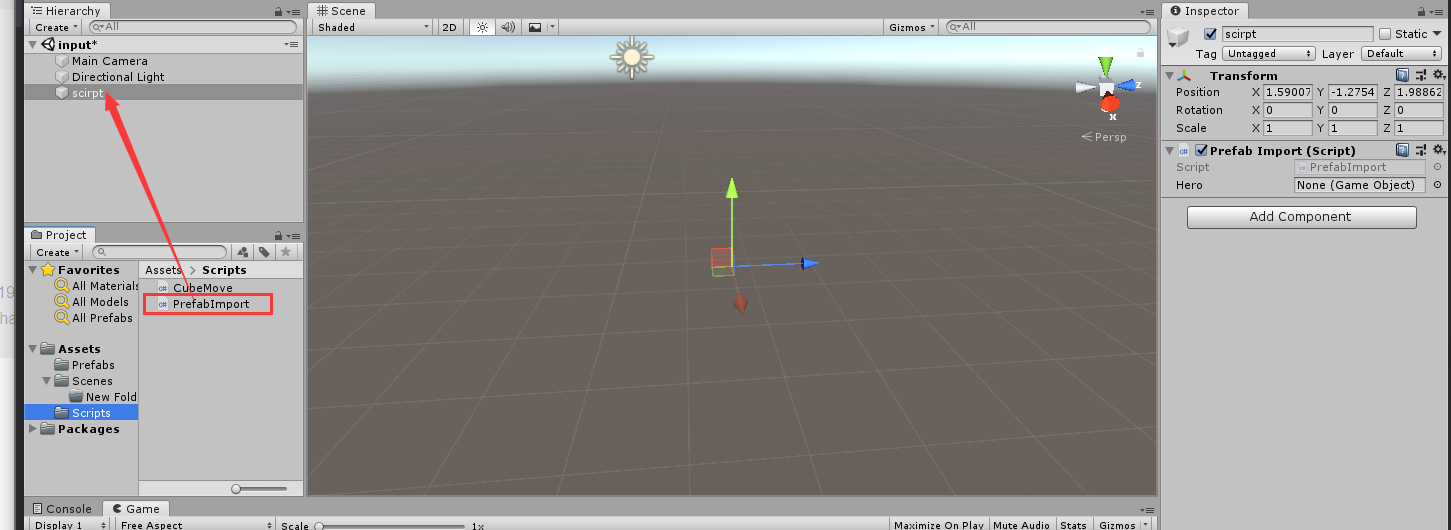
Task: Toggle scene gizmo rotation lock icon
Action: (x=1139, y=53)
